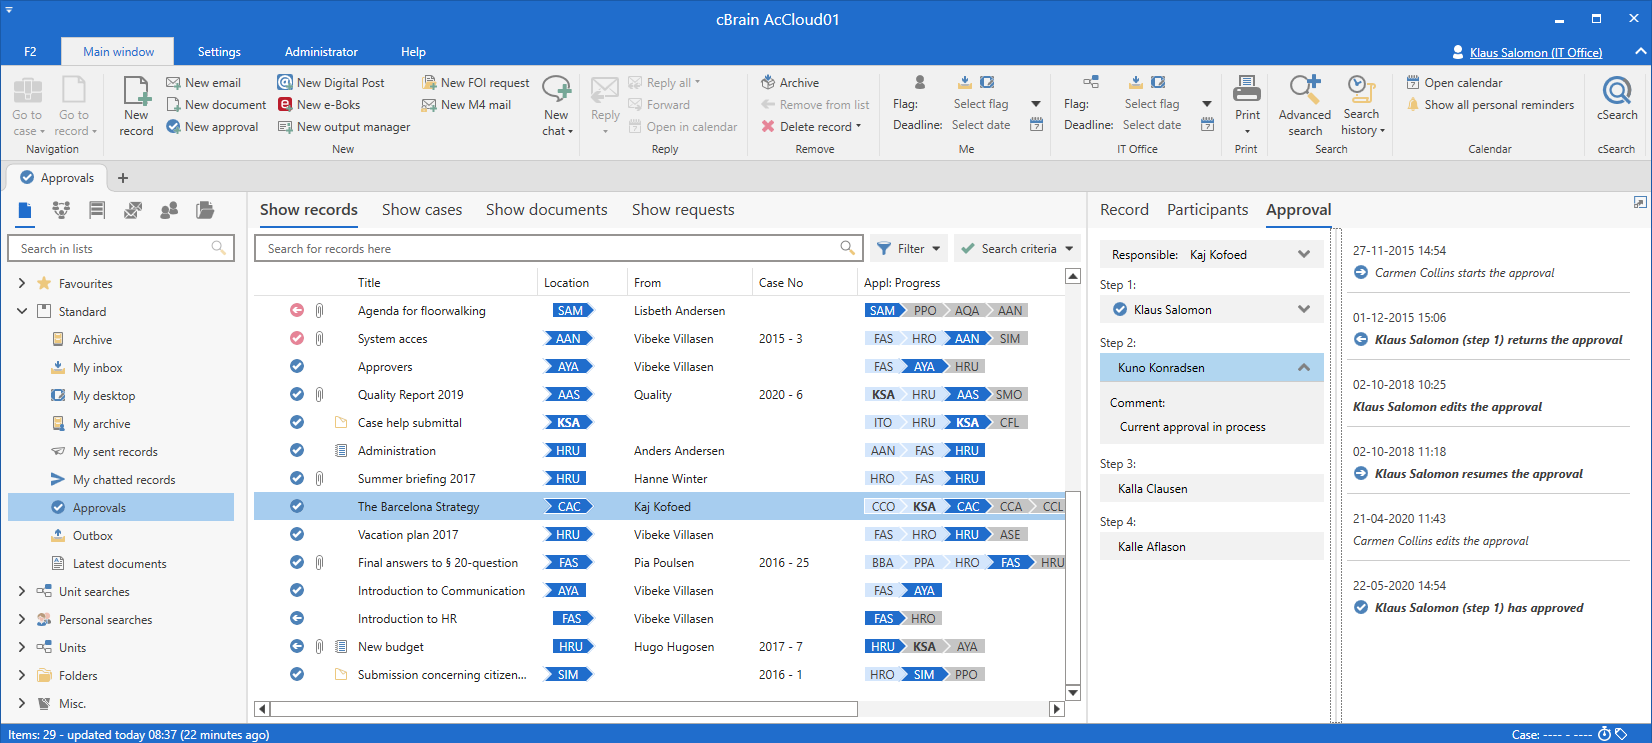Select My inbox in the list

pos(98,368)
